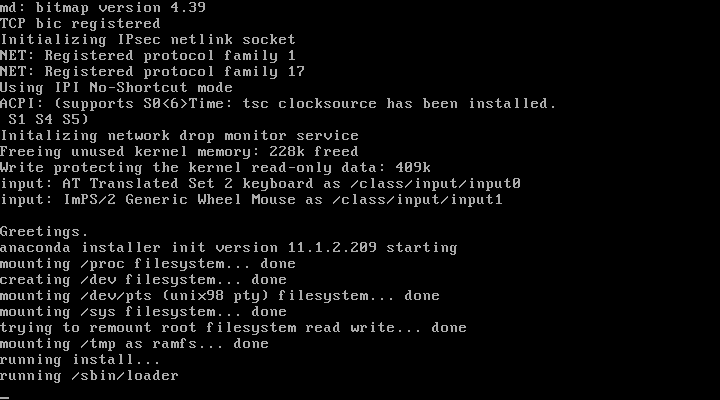Click 'mounting /tmp as ramfs' line
This screenshot has width=720, height=400.
click(x=135, y=344)
